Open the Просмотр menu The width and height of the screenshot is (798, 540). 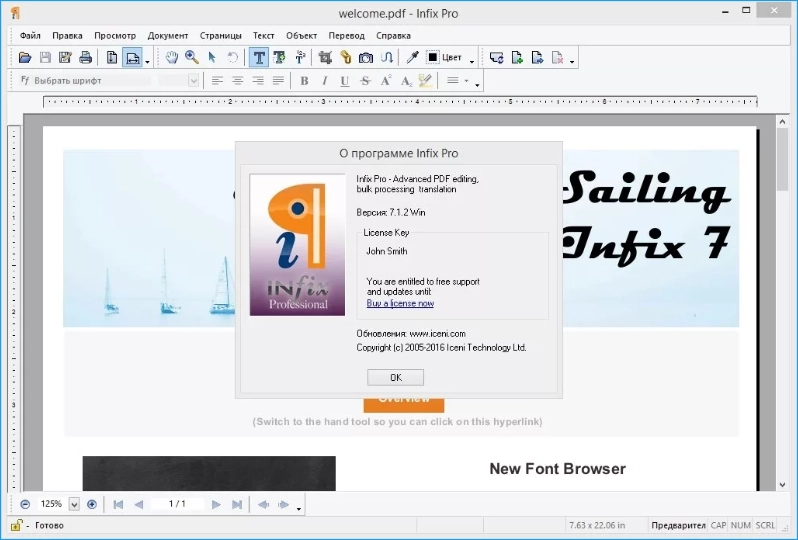click(115, 36)
